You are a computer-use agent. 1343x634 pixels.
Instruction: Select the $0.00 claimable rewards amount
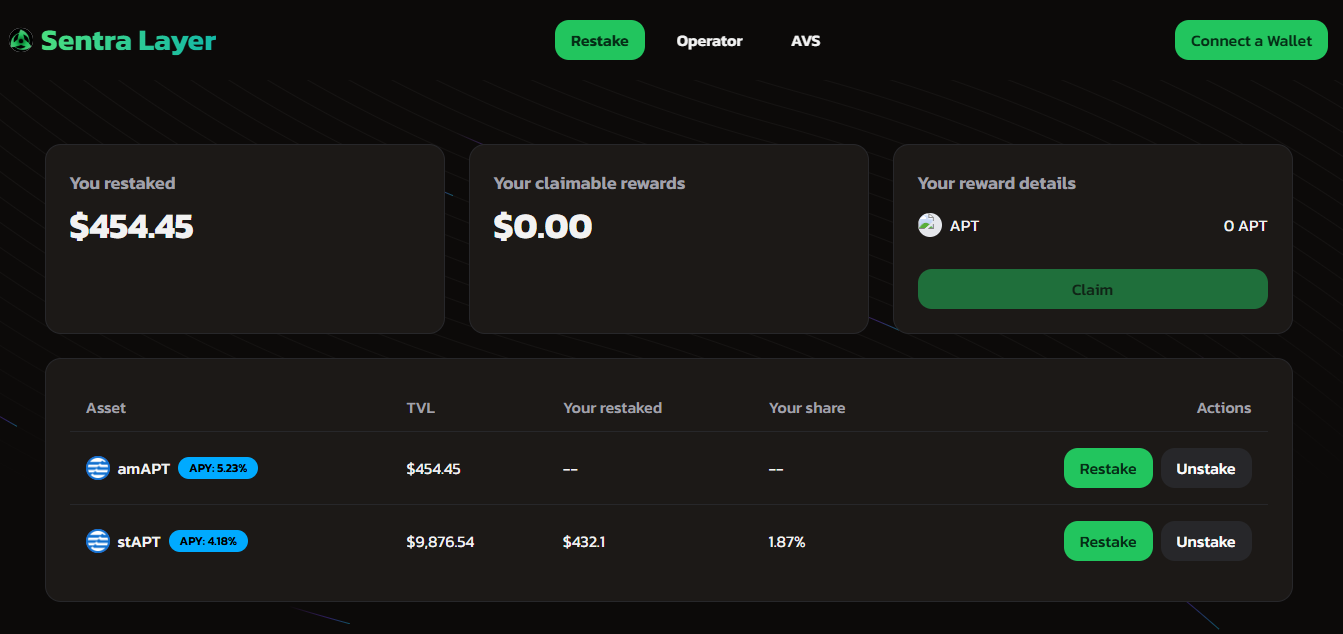542,227
